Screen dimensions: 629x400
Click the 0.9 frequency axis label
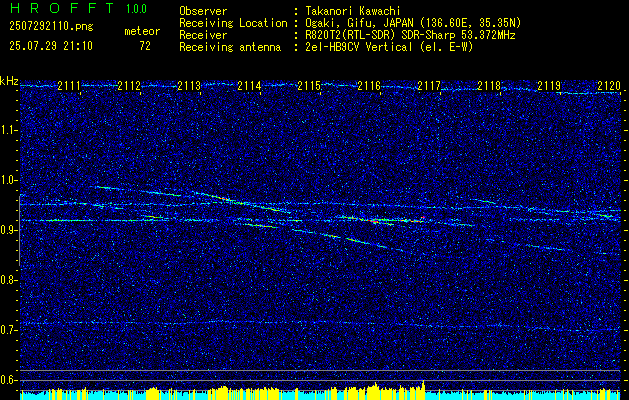pos(8,230)
